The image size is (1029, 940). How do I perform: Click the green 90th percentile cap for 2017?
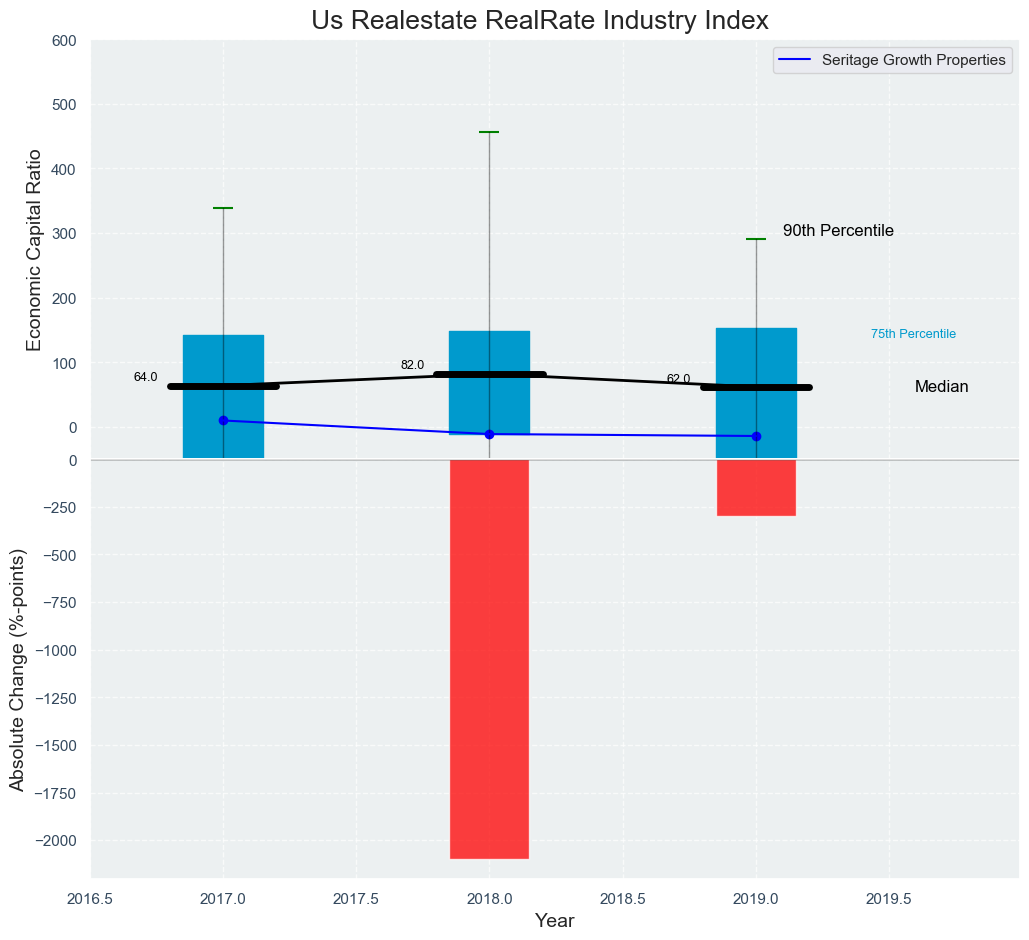[223, 208]
